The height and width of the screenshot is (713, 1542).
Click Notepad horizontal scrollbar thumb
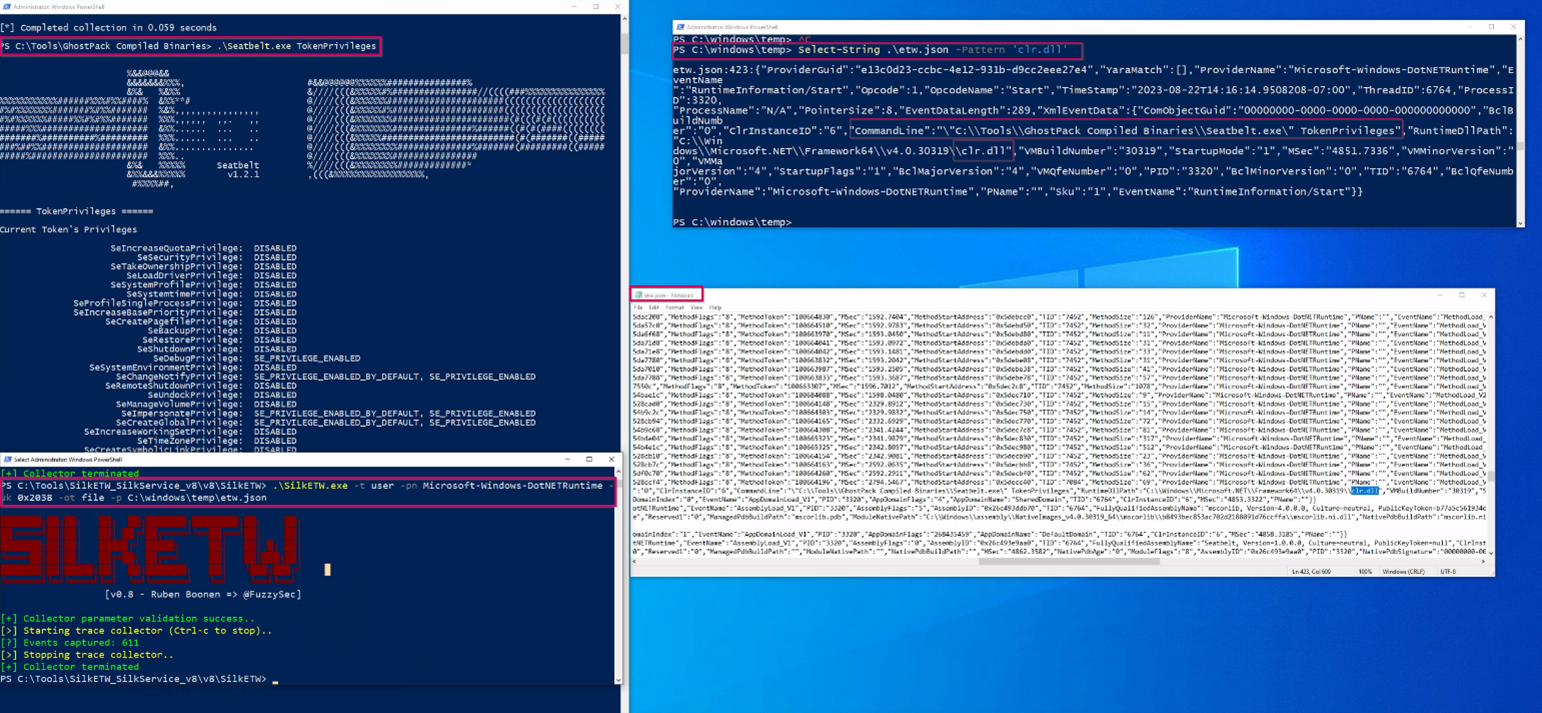[1068, 561]
